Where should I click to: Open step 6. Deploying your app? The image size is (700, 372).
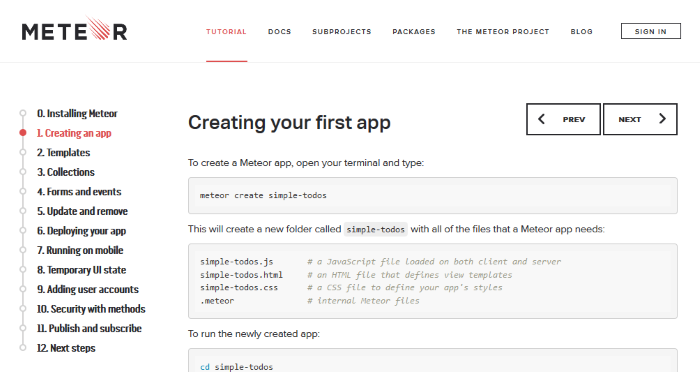coord(81,231)
